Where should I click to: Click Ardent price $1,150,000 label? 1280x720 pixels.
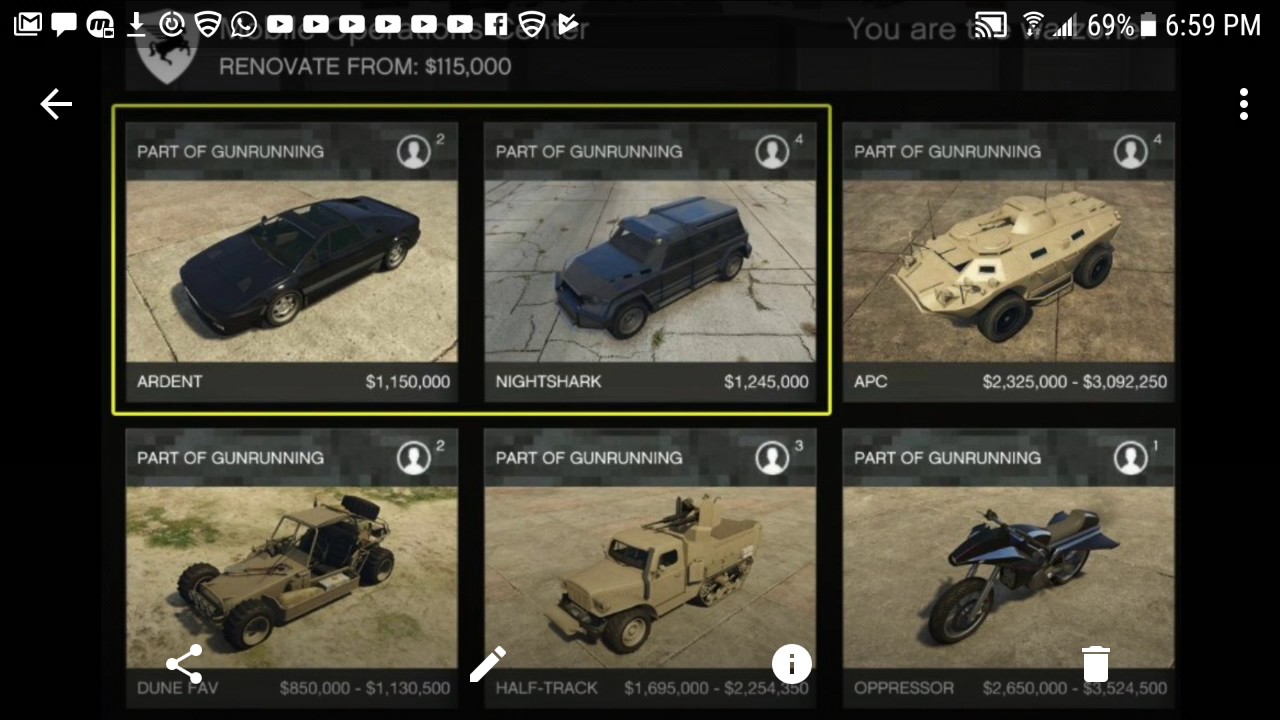tap(408, 382)
